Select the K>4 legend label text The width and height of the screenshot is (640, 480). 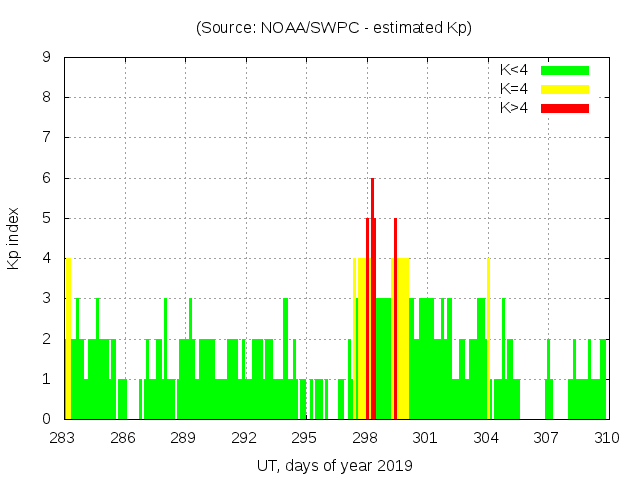516,108
